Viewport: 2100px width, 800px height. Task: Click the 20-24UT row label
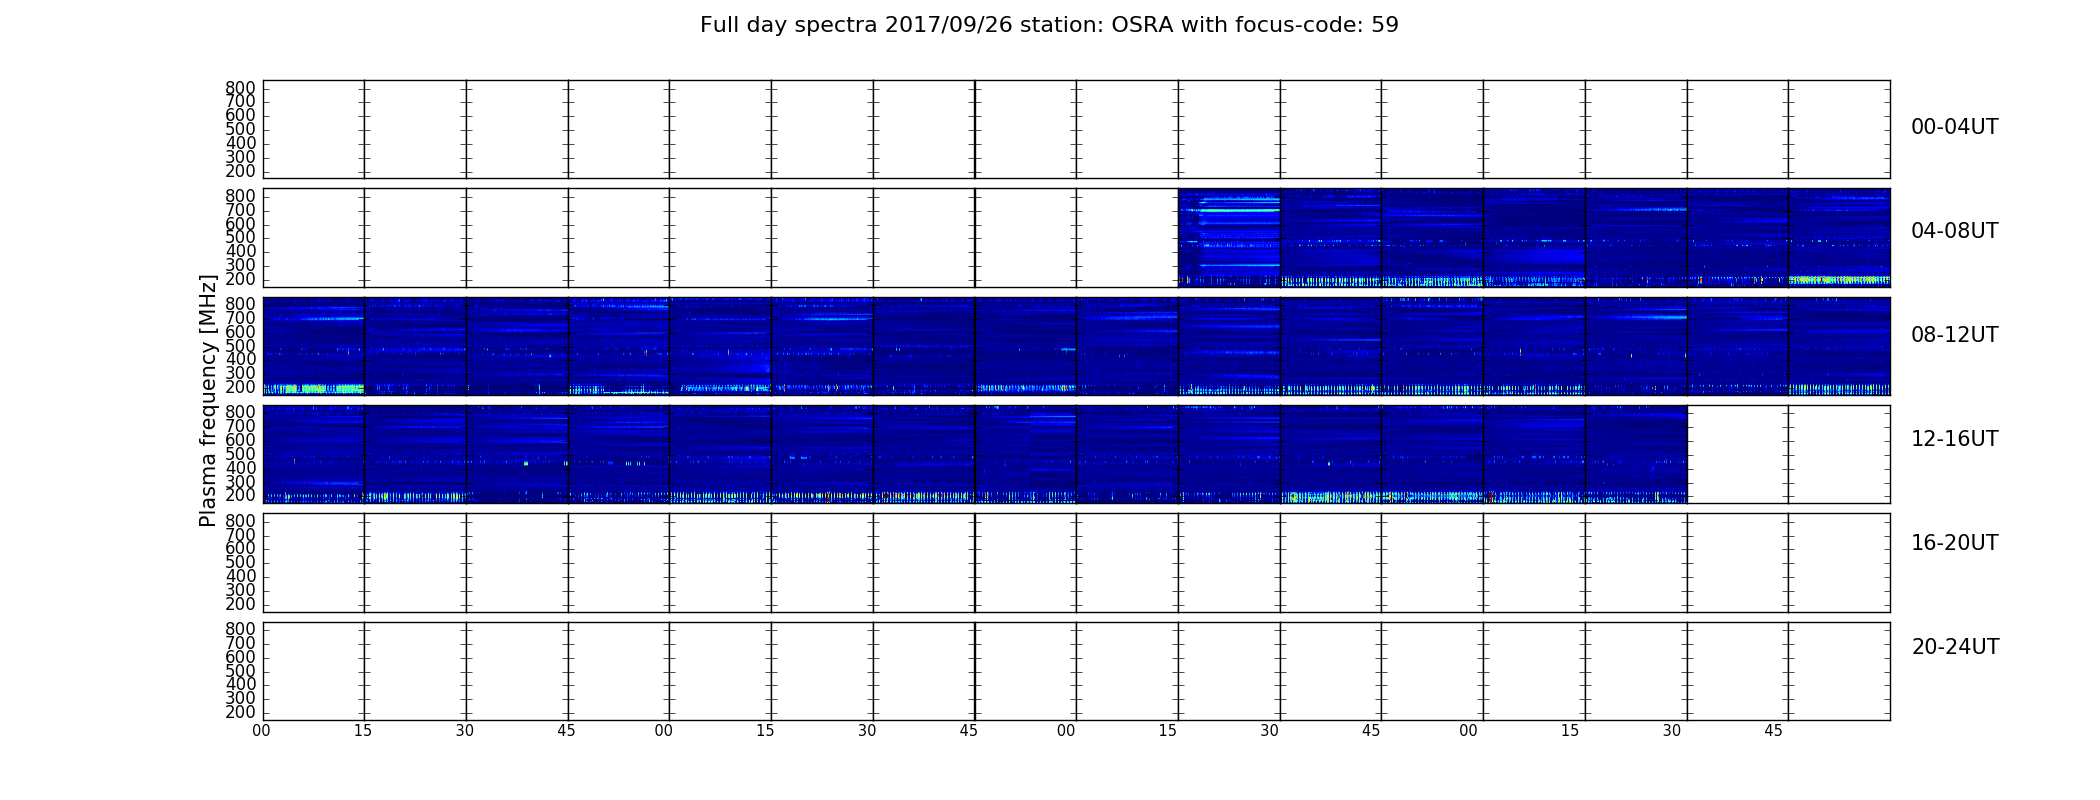[1955, 647]
